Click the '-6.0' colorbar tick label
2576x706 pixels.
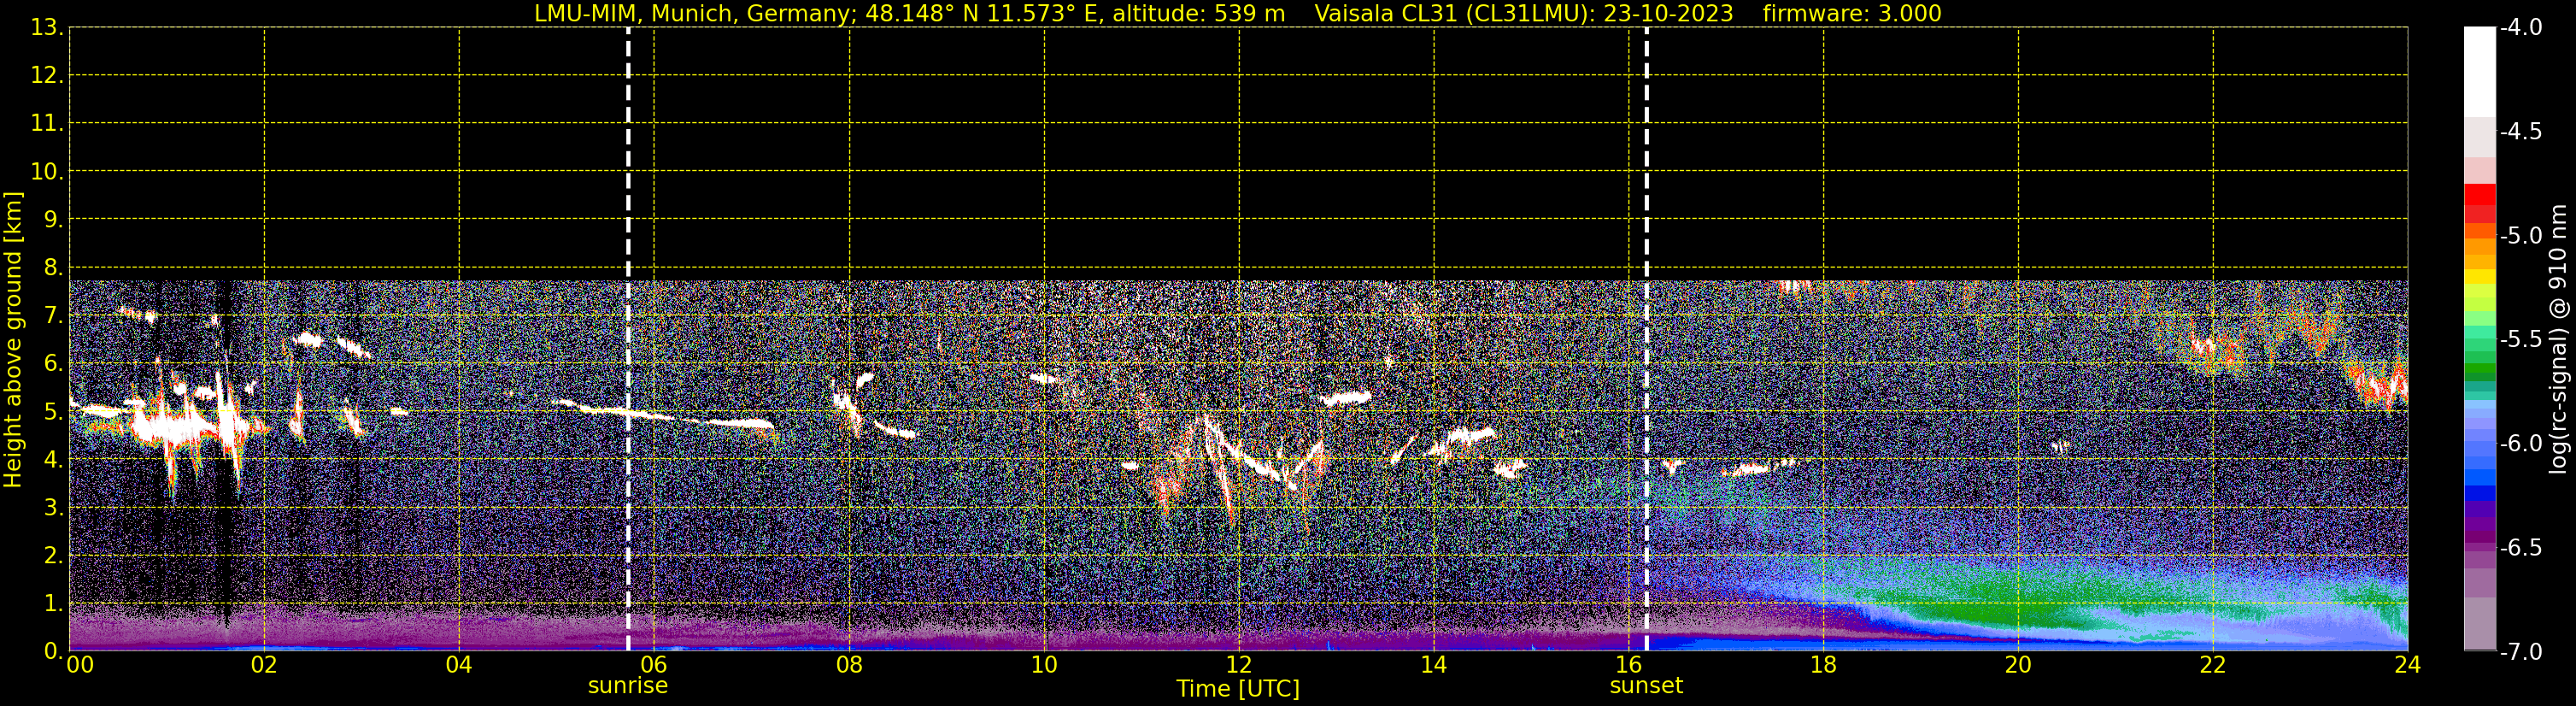pyautogui.click(x=2520, y=444)
